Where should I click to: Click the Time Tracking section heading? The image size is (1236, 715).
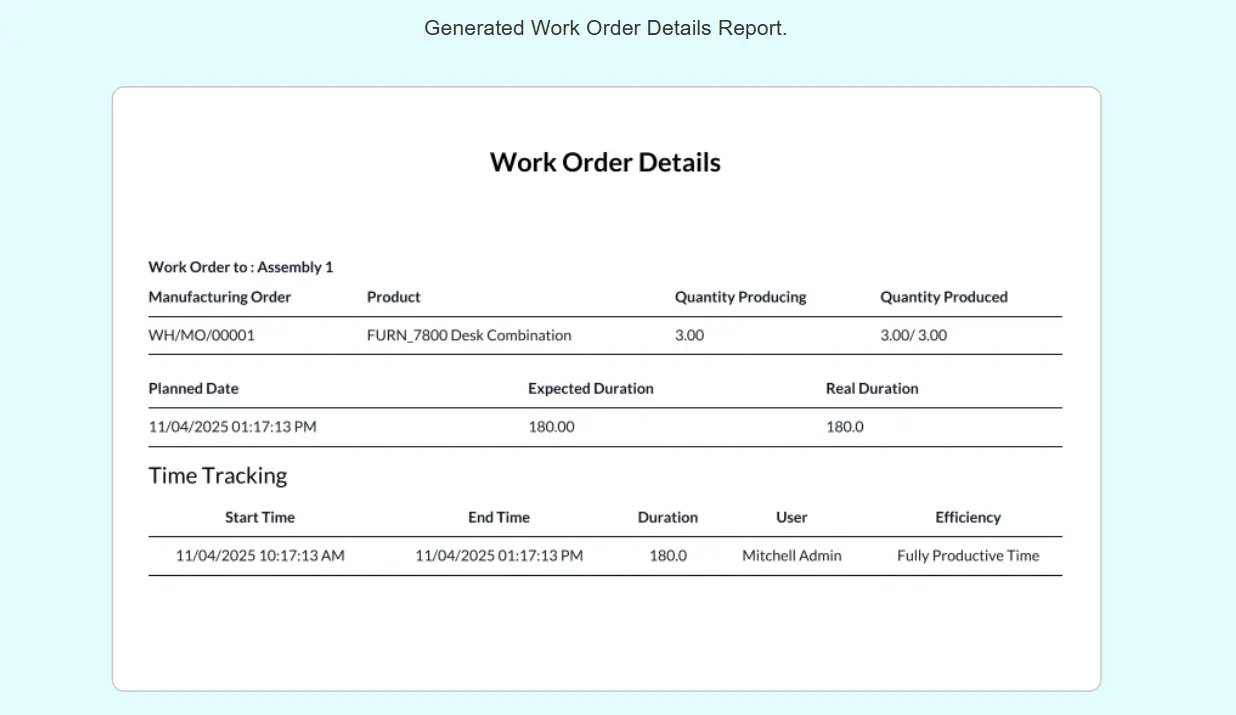point(218,475)
